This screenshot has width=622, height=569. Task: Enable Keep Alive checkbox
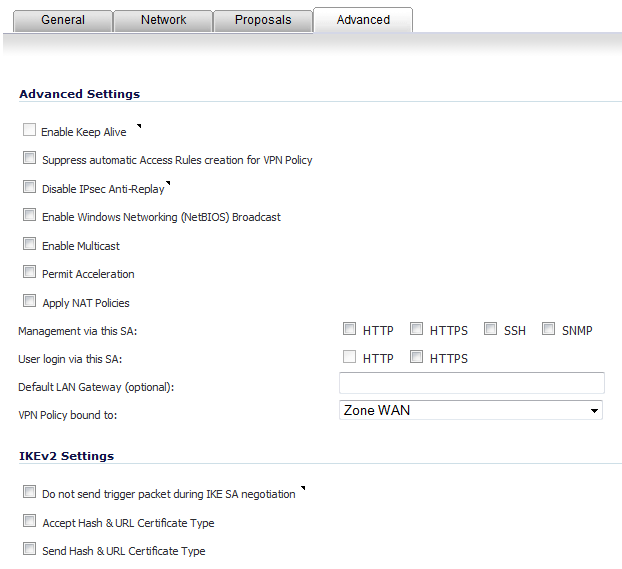(x=29, y=130)
